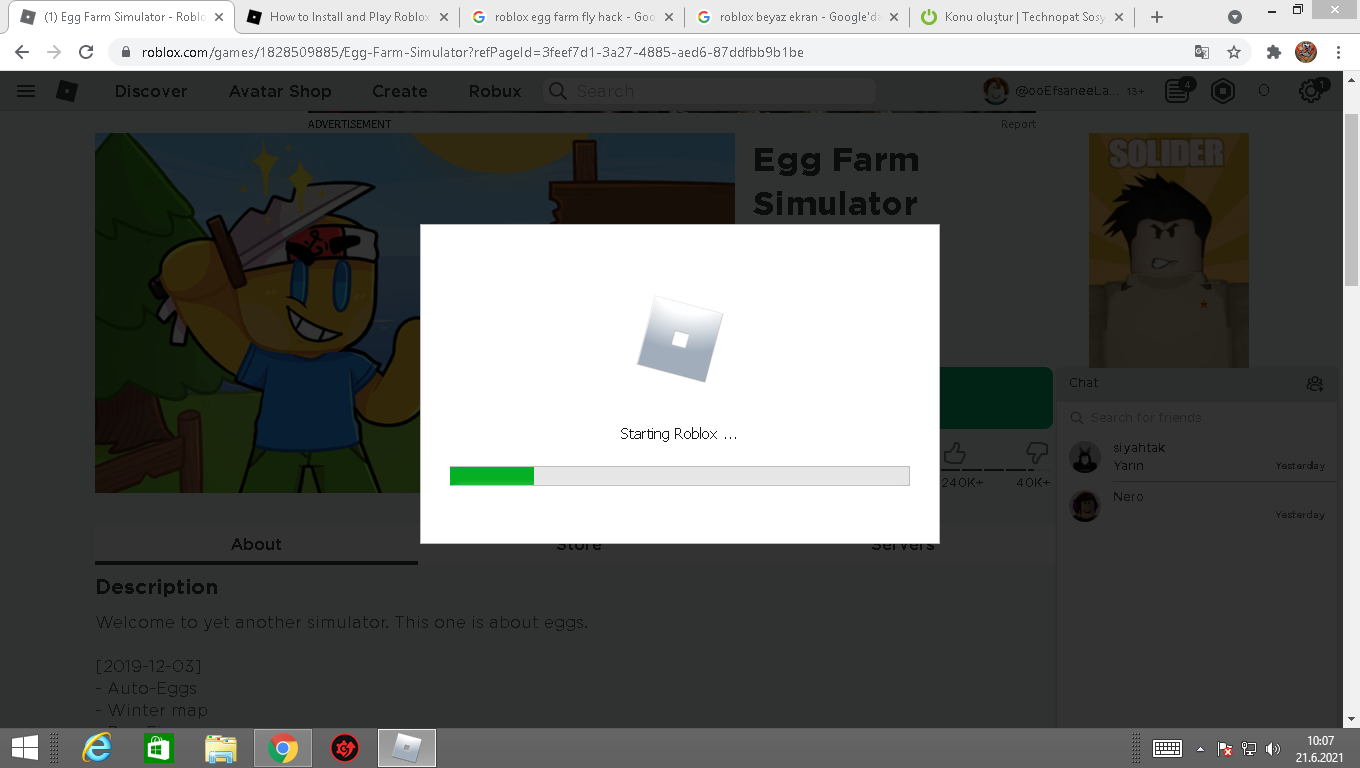Click the "[2019-12-03]" date in the description
This screenshot has height=768, width=1360.
pos(149,666)
